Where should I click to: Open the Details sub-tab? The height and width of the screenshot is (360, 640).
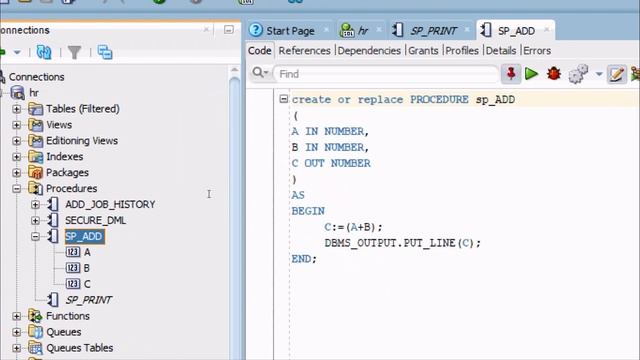tap(501, 51)
